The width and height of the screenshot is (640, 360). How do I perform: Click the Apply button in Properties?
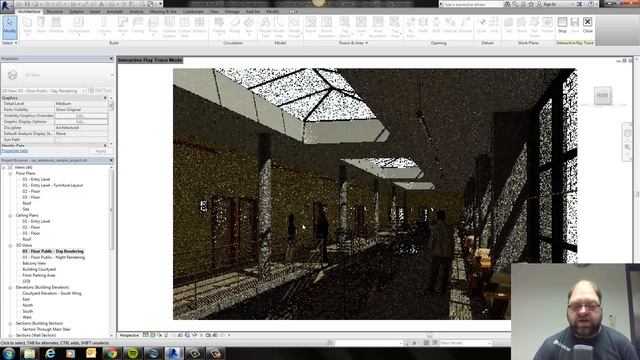pyautogui.click(x=101, y=151)
